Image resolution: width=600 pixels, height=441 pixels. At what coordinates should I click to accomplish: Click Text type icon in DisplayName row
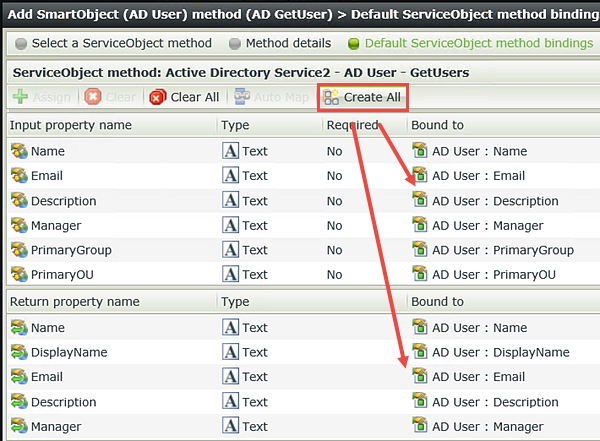[230, 352]
